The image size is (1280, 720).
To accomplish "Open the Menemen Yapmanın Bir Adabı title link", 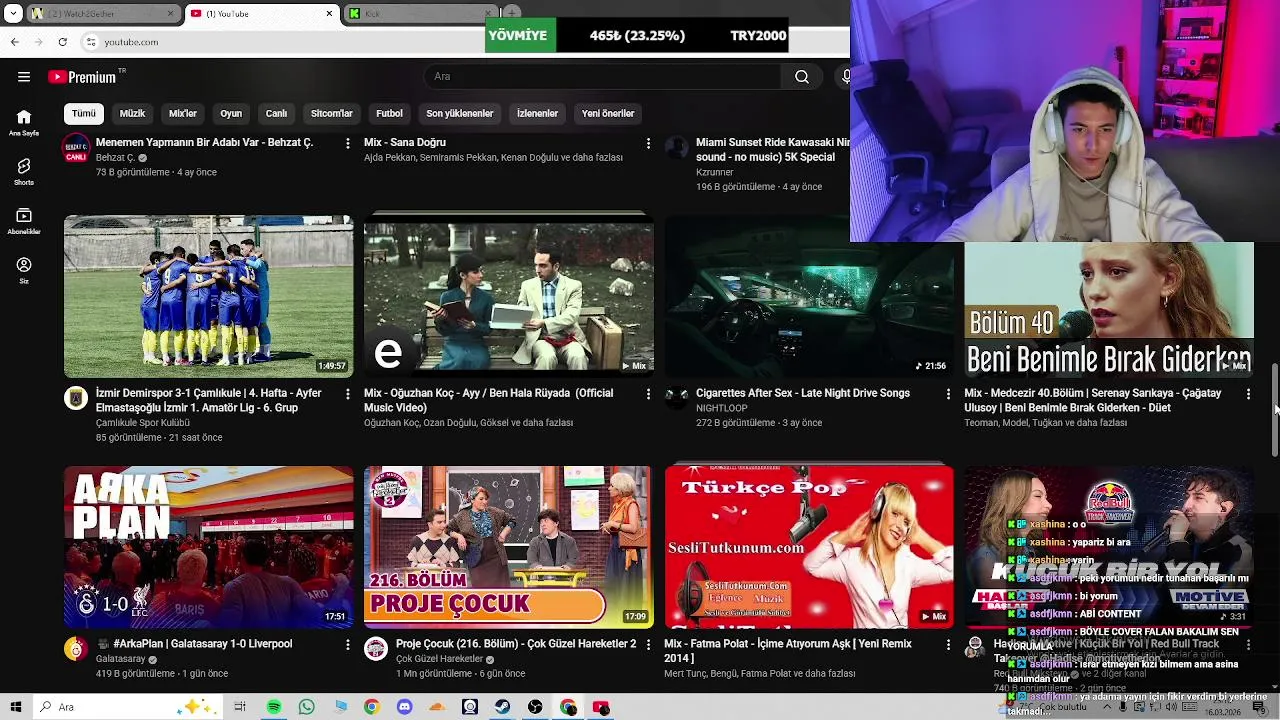I will [204, 143].
